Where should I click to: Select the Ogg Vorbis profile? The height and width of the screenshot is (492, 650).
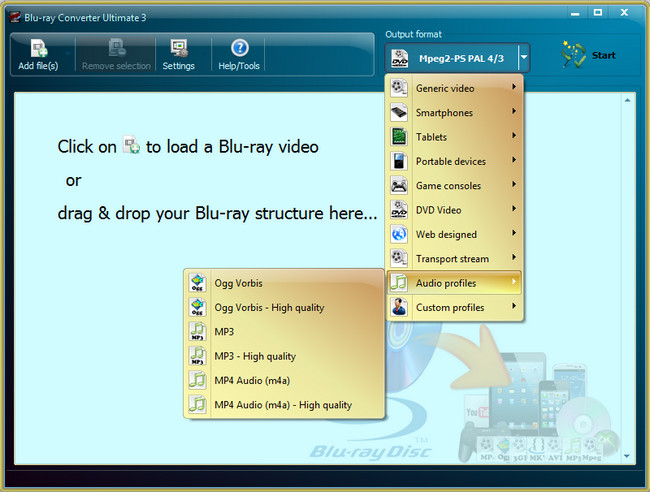(x=284, y=283)
